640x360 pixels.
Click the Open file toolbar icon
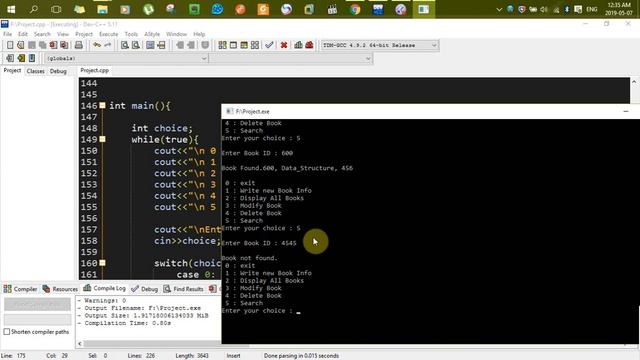pos(20,45)
